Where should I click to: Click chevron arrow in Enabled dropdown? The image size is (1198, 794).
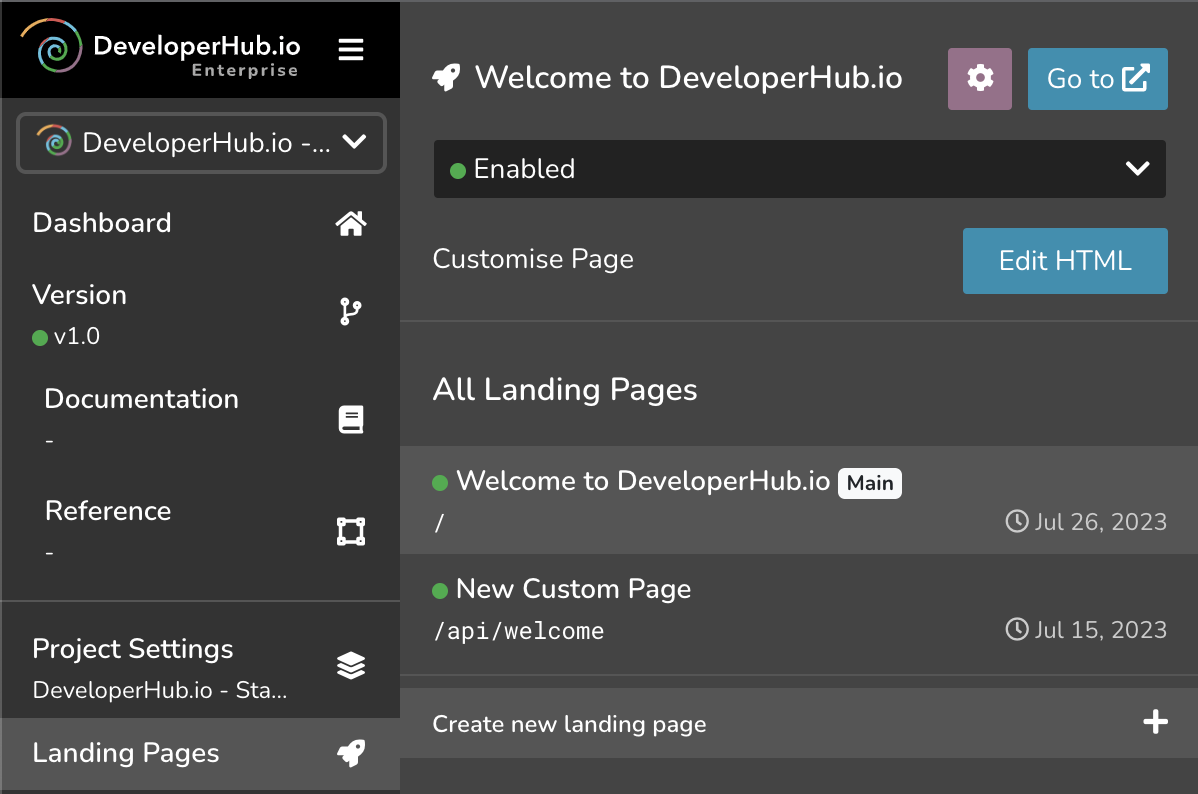pos(1137,169)
